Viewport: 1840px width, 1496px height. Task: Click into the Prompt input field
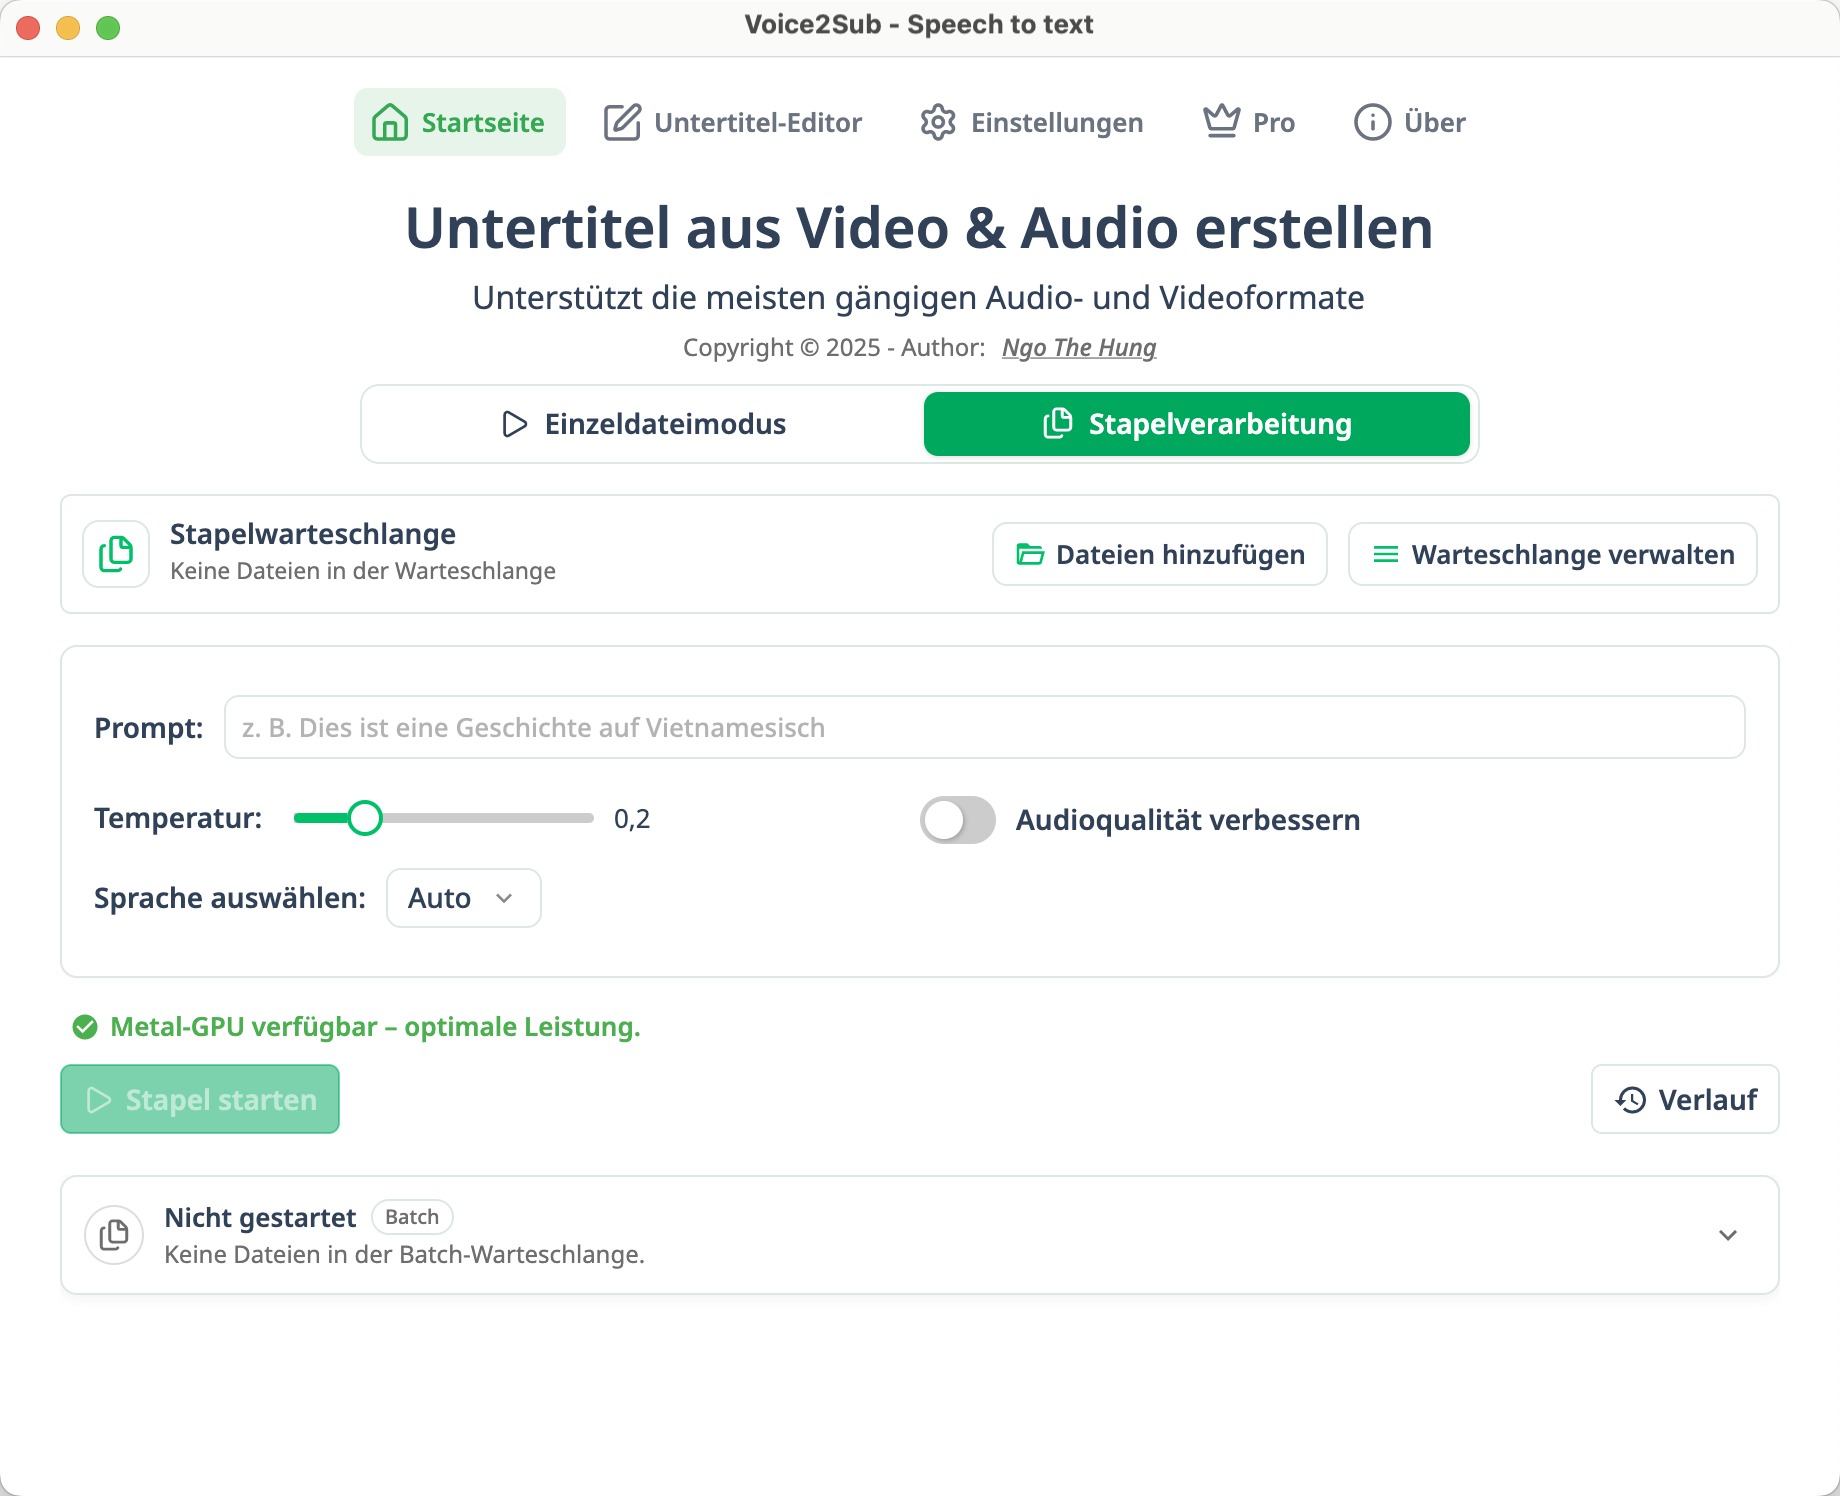(985, 727)
